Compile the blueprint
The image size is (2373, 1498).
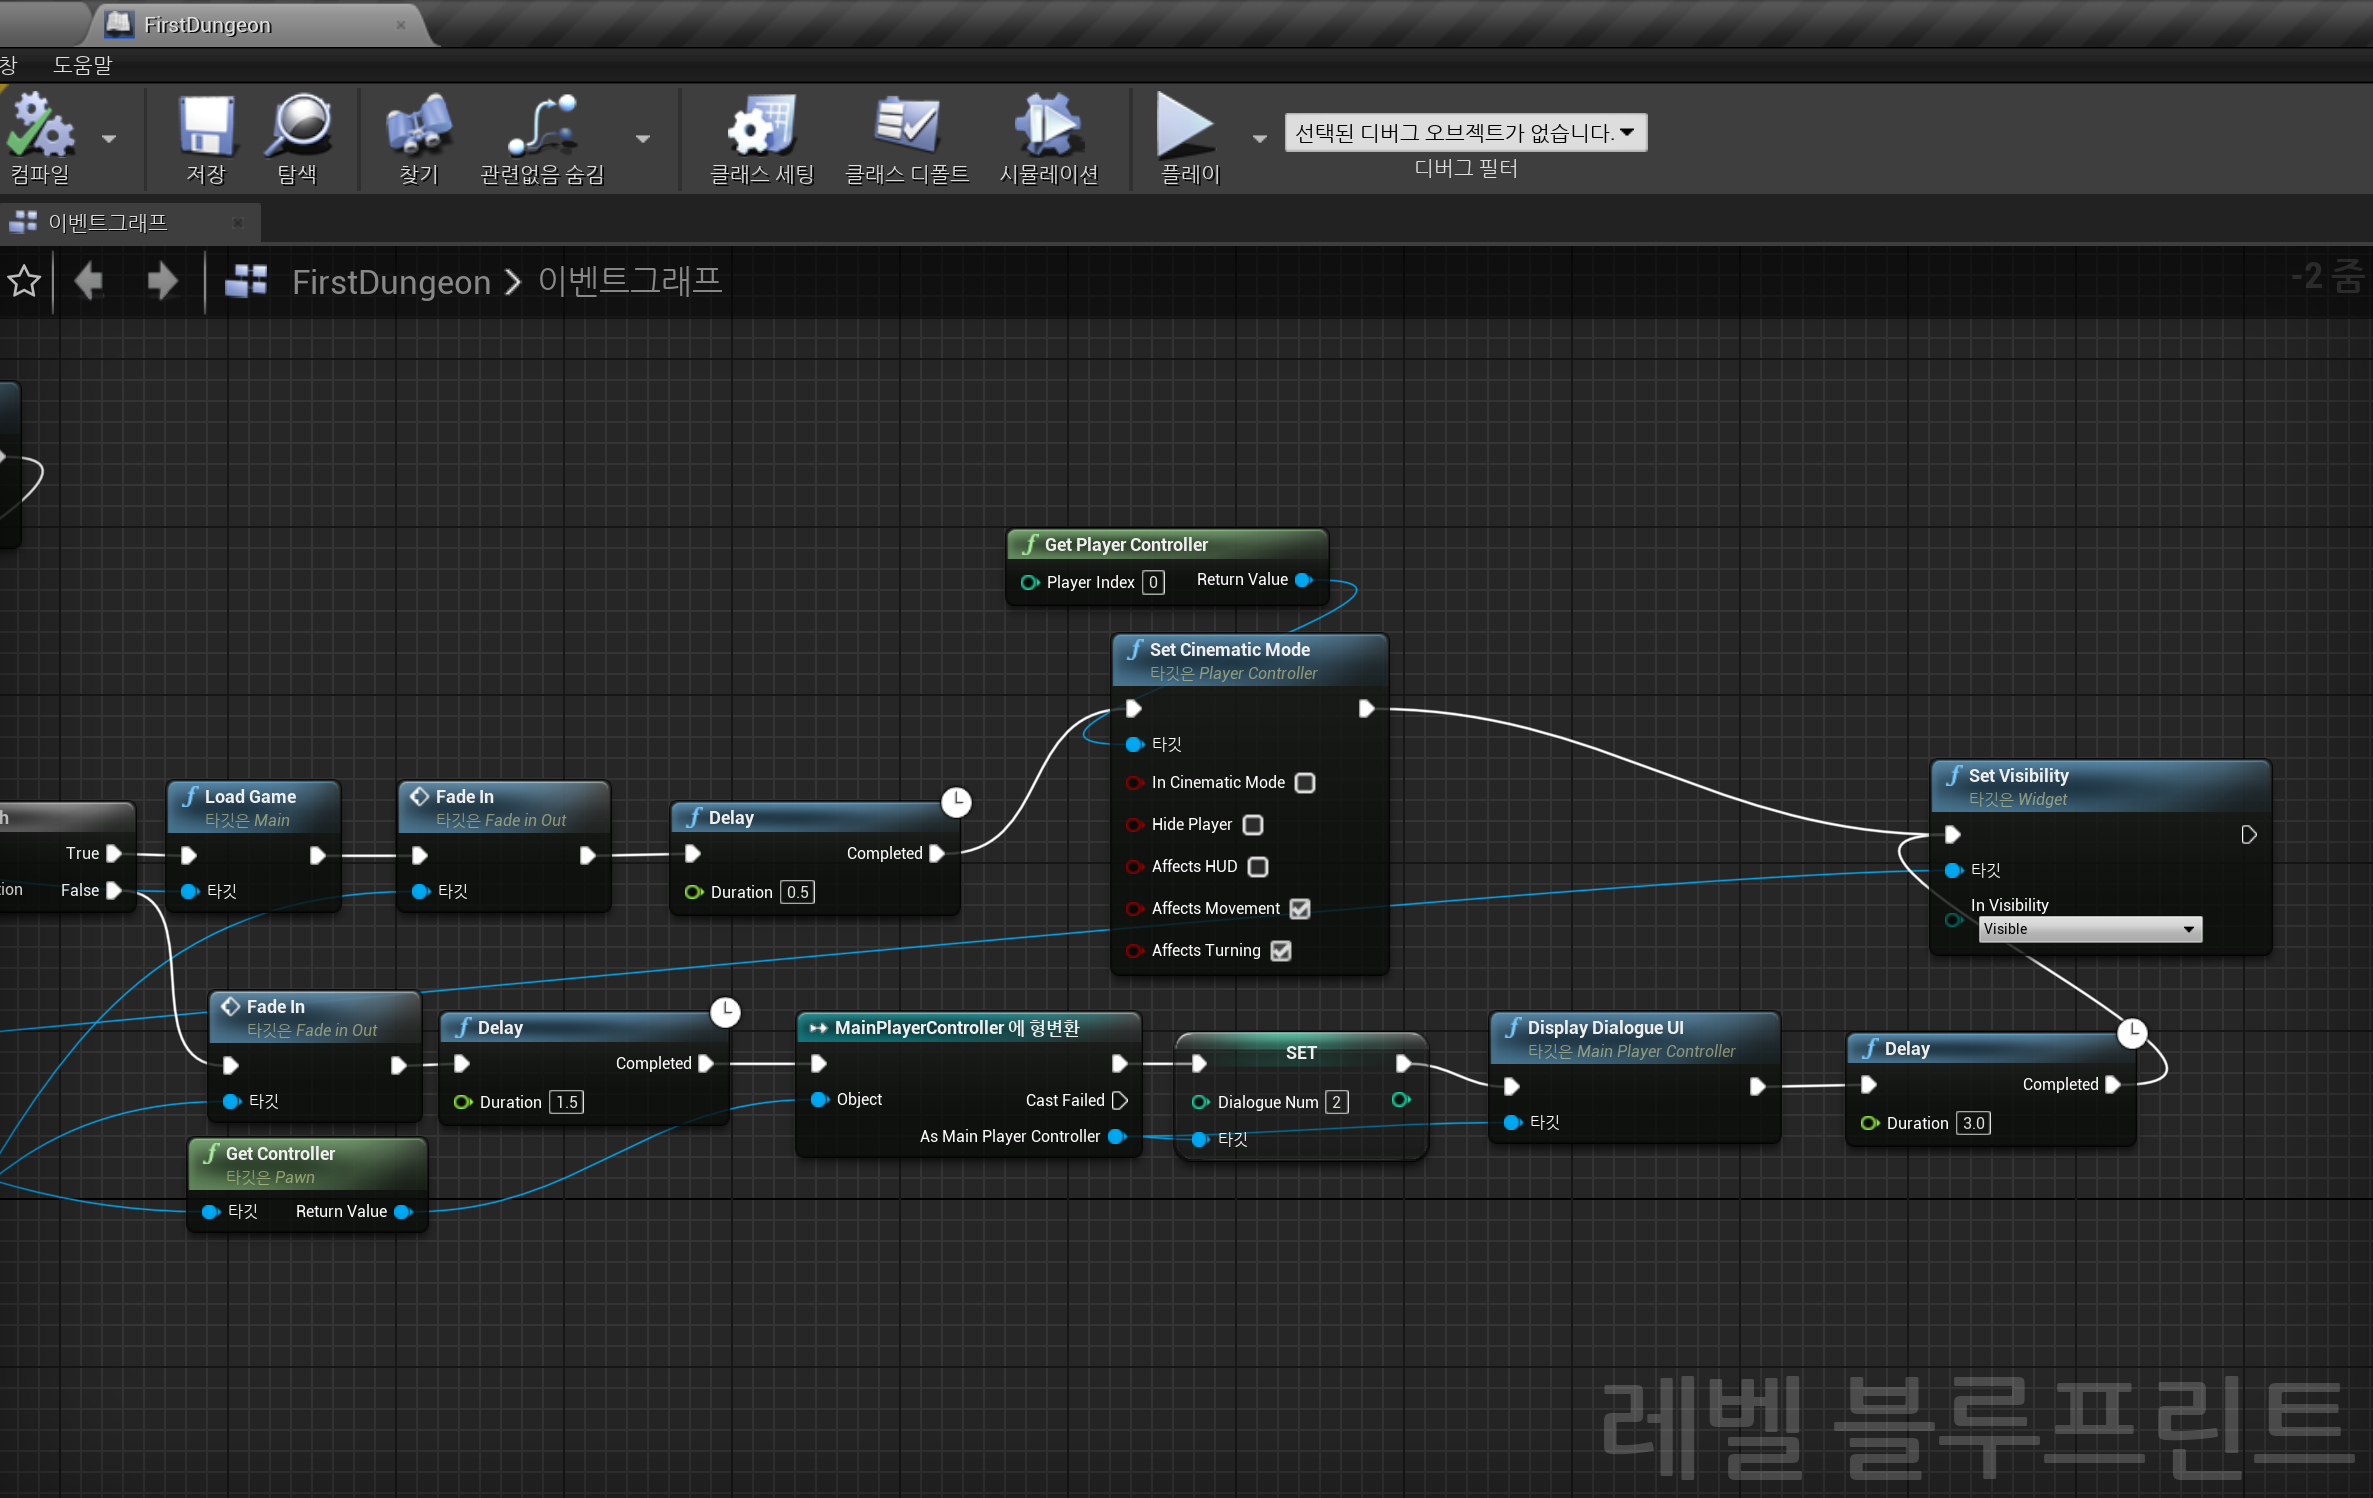(40, 140)
